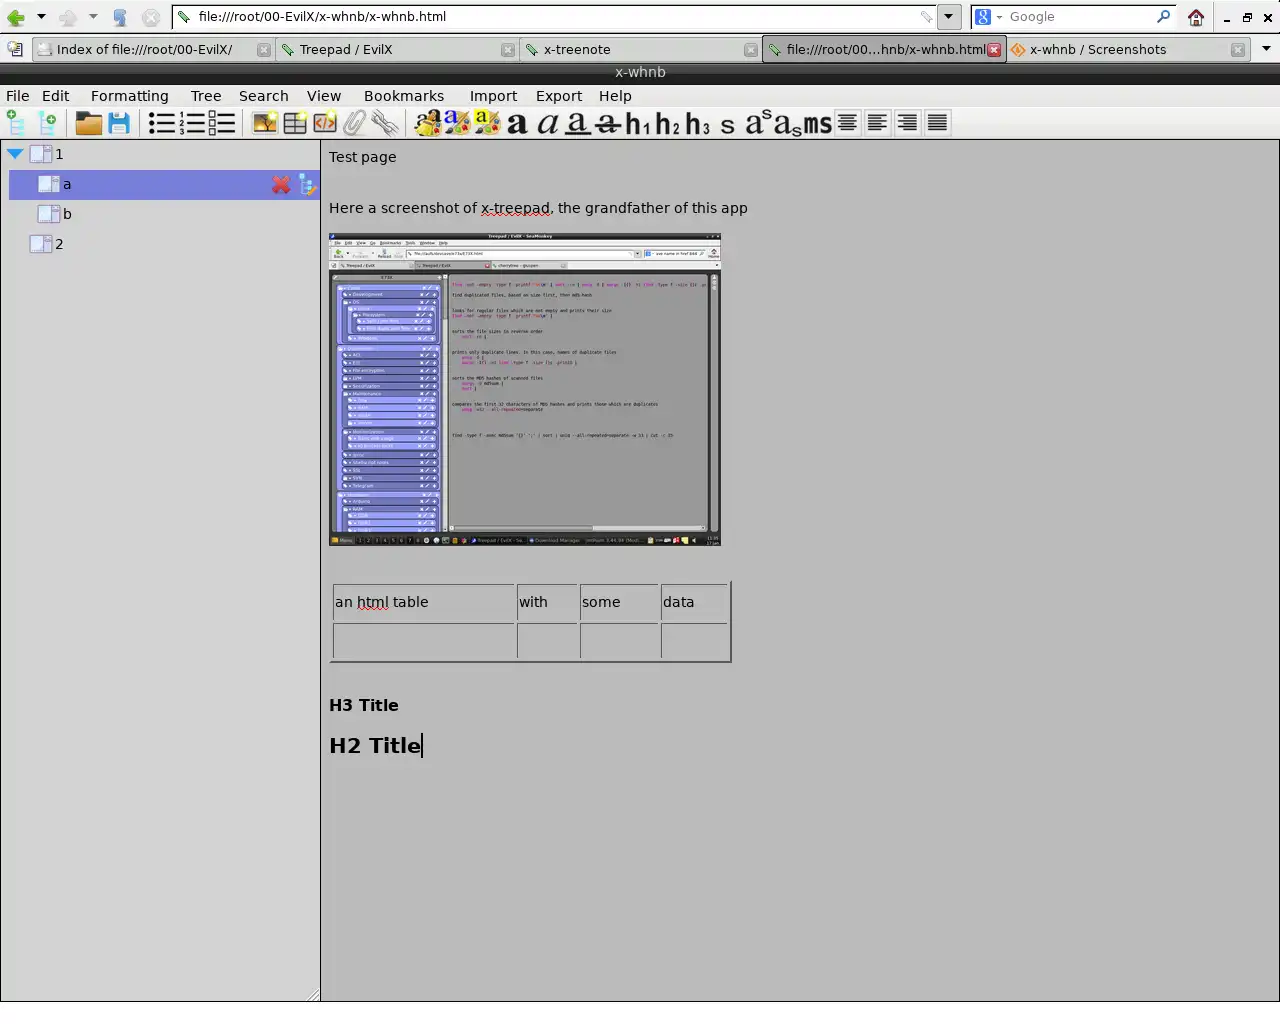Switch to 'Index of file:///root/00-EvilX/' tab
This screenshot has width=1280, height=1024.
coord(152,49)
